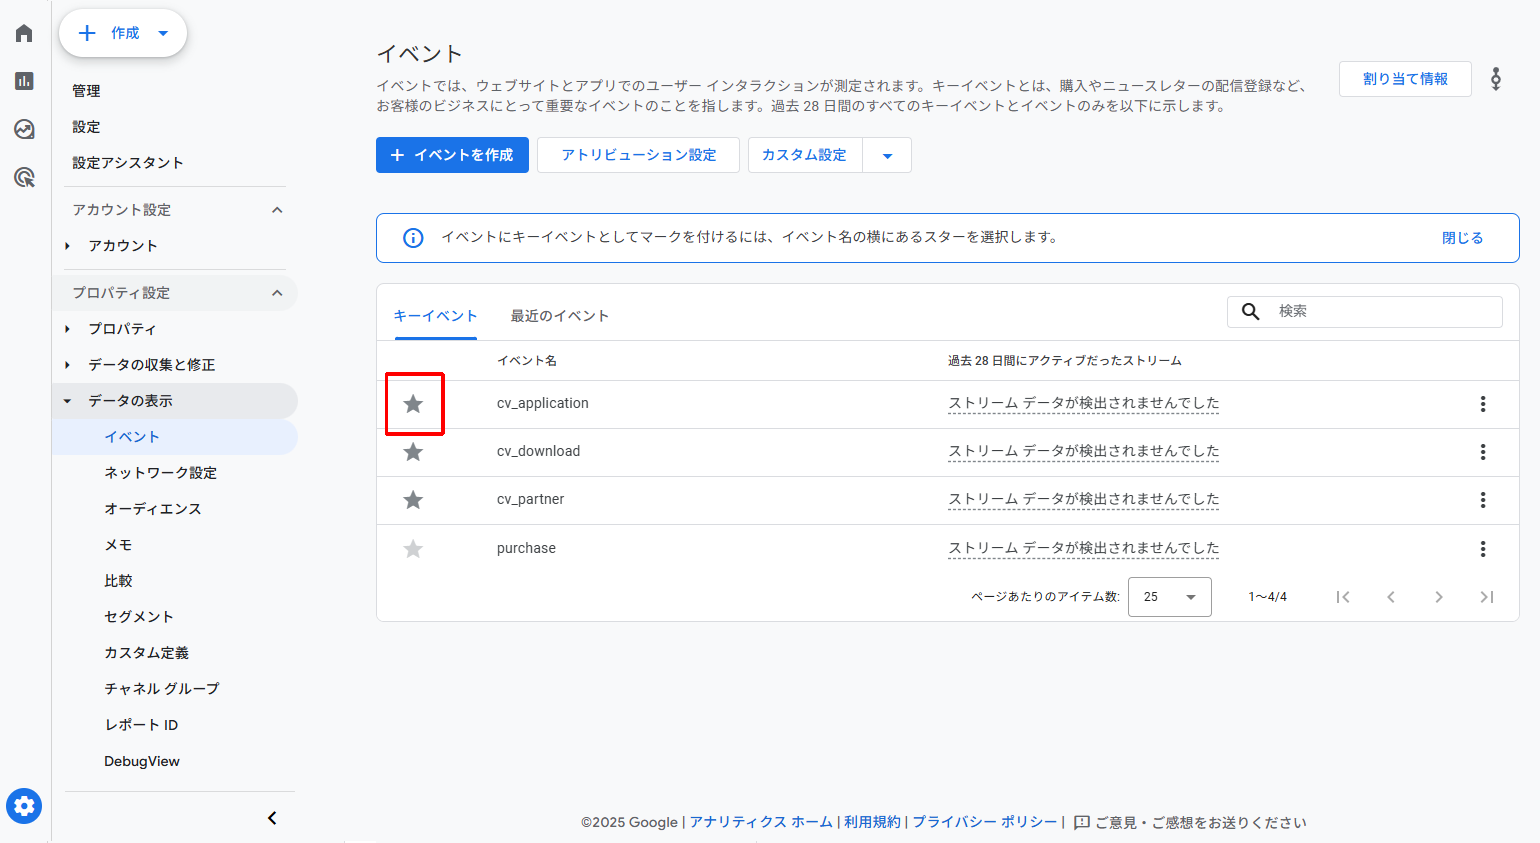The width and height of the screenshot is (1540, 843).
Task: Switch to the 最近のイベント tab
Action: pos(559,315)
